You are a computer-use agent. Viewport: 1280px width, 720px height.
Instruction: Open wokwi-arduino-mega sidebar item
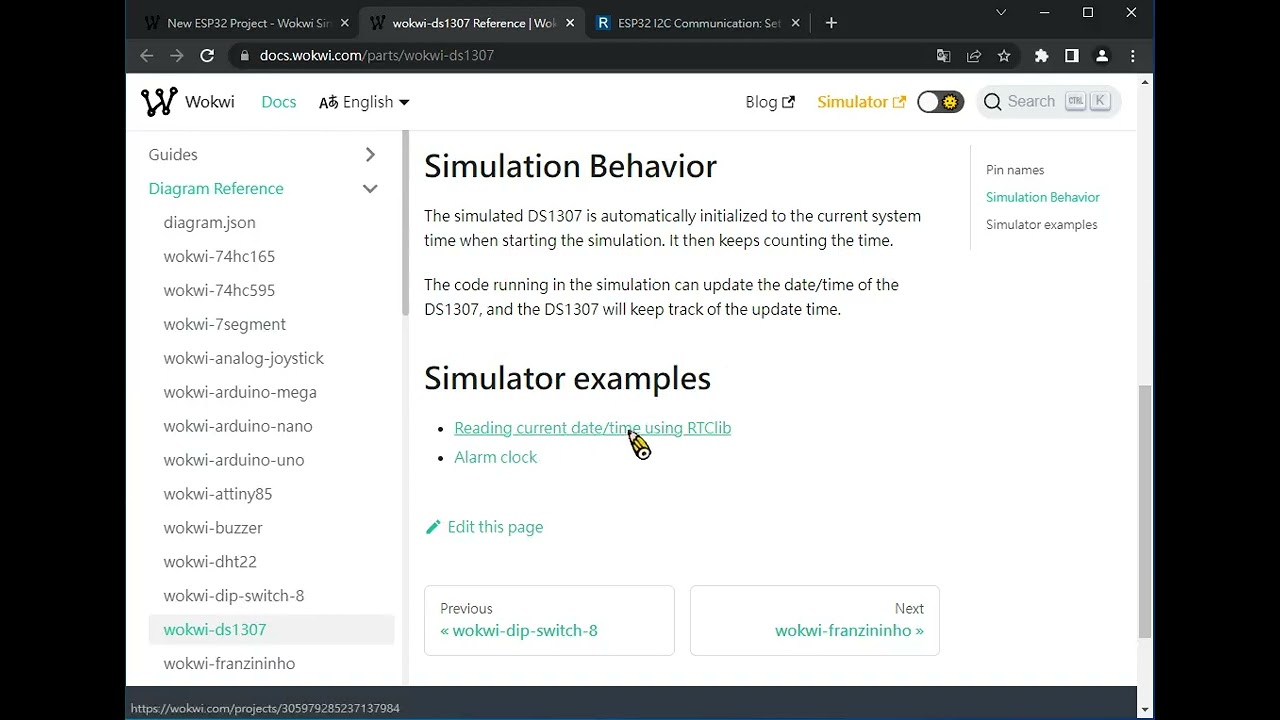coord(271,393)
